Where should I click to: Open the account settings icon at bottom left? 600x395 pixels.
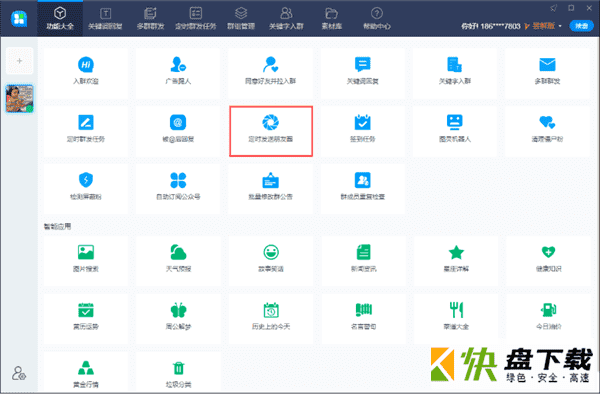click(x=19, y=373)
